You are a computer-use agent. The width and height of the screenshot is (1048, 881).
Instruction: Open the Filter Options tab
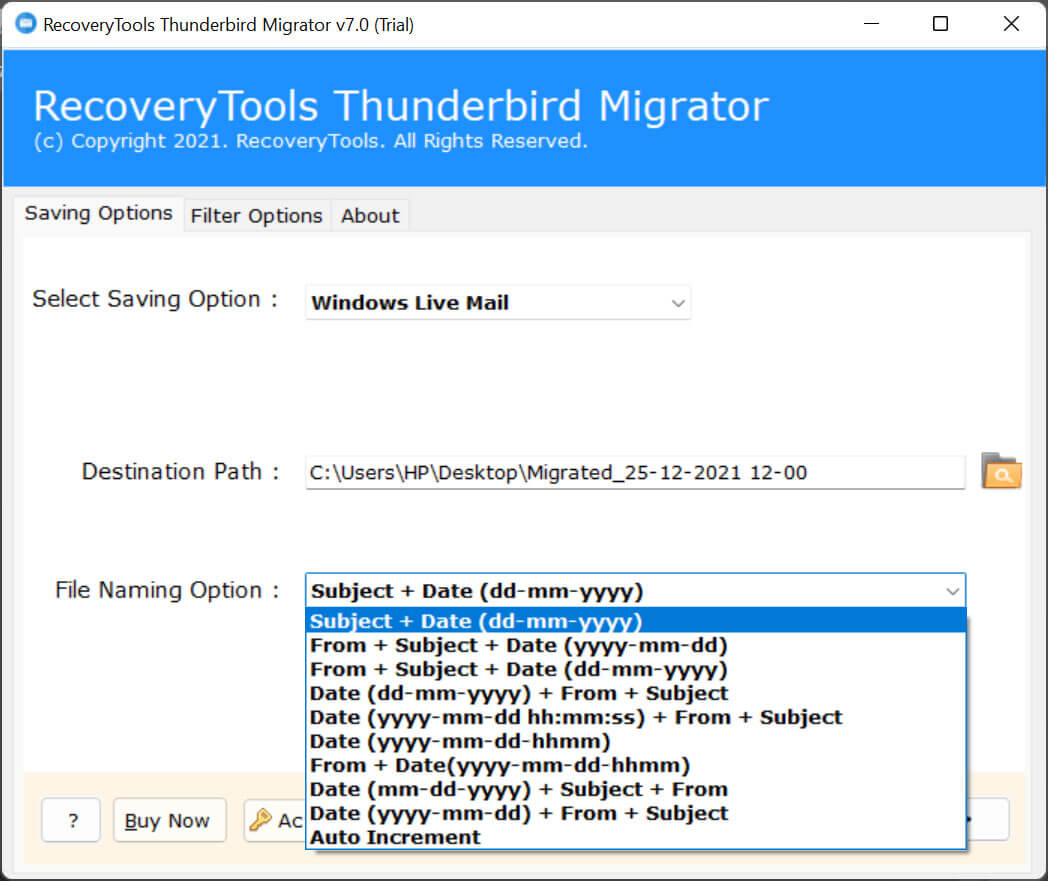coord(257,216)
